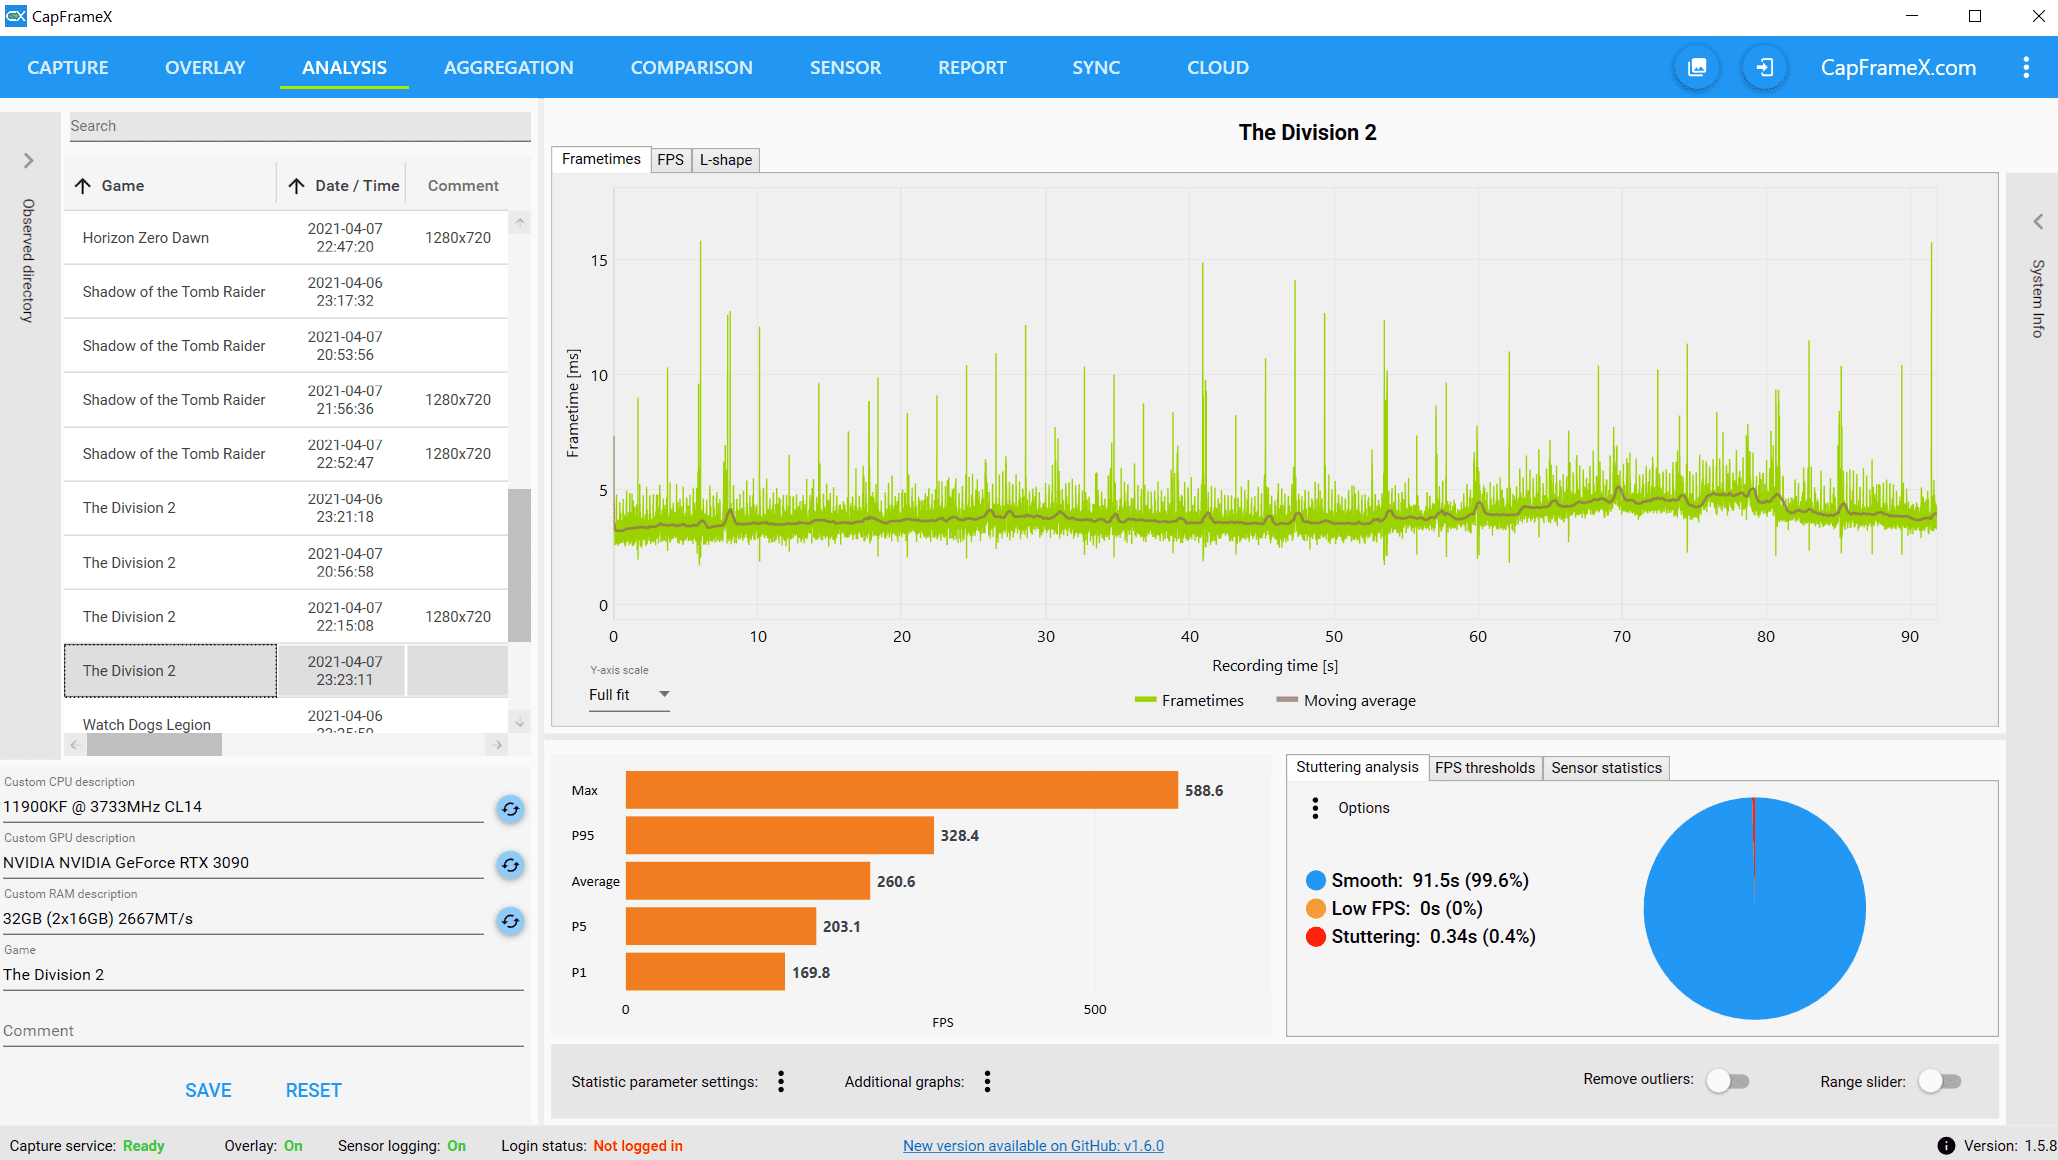Click the version info icon in the status bar

pyautogui.click(x=1946, y=1146)
